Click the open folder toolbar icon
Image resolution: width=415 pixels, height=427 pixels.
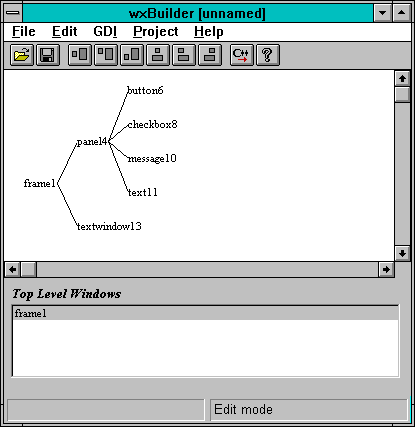pos(22,55)
